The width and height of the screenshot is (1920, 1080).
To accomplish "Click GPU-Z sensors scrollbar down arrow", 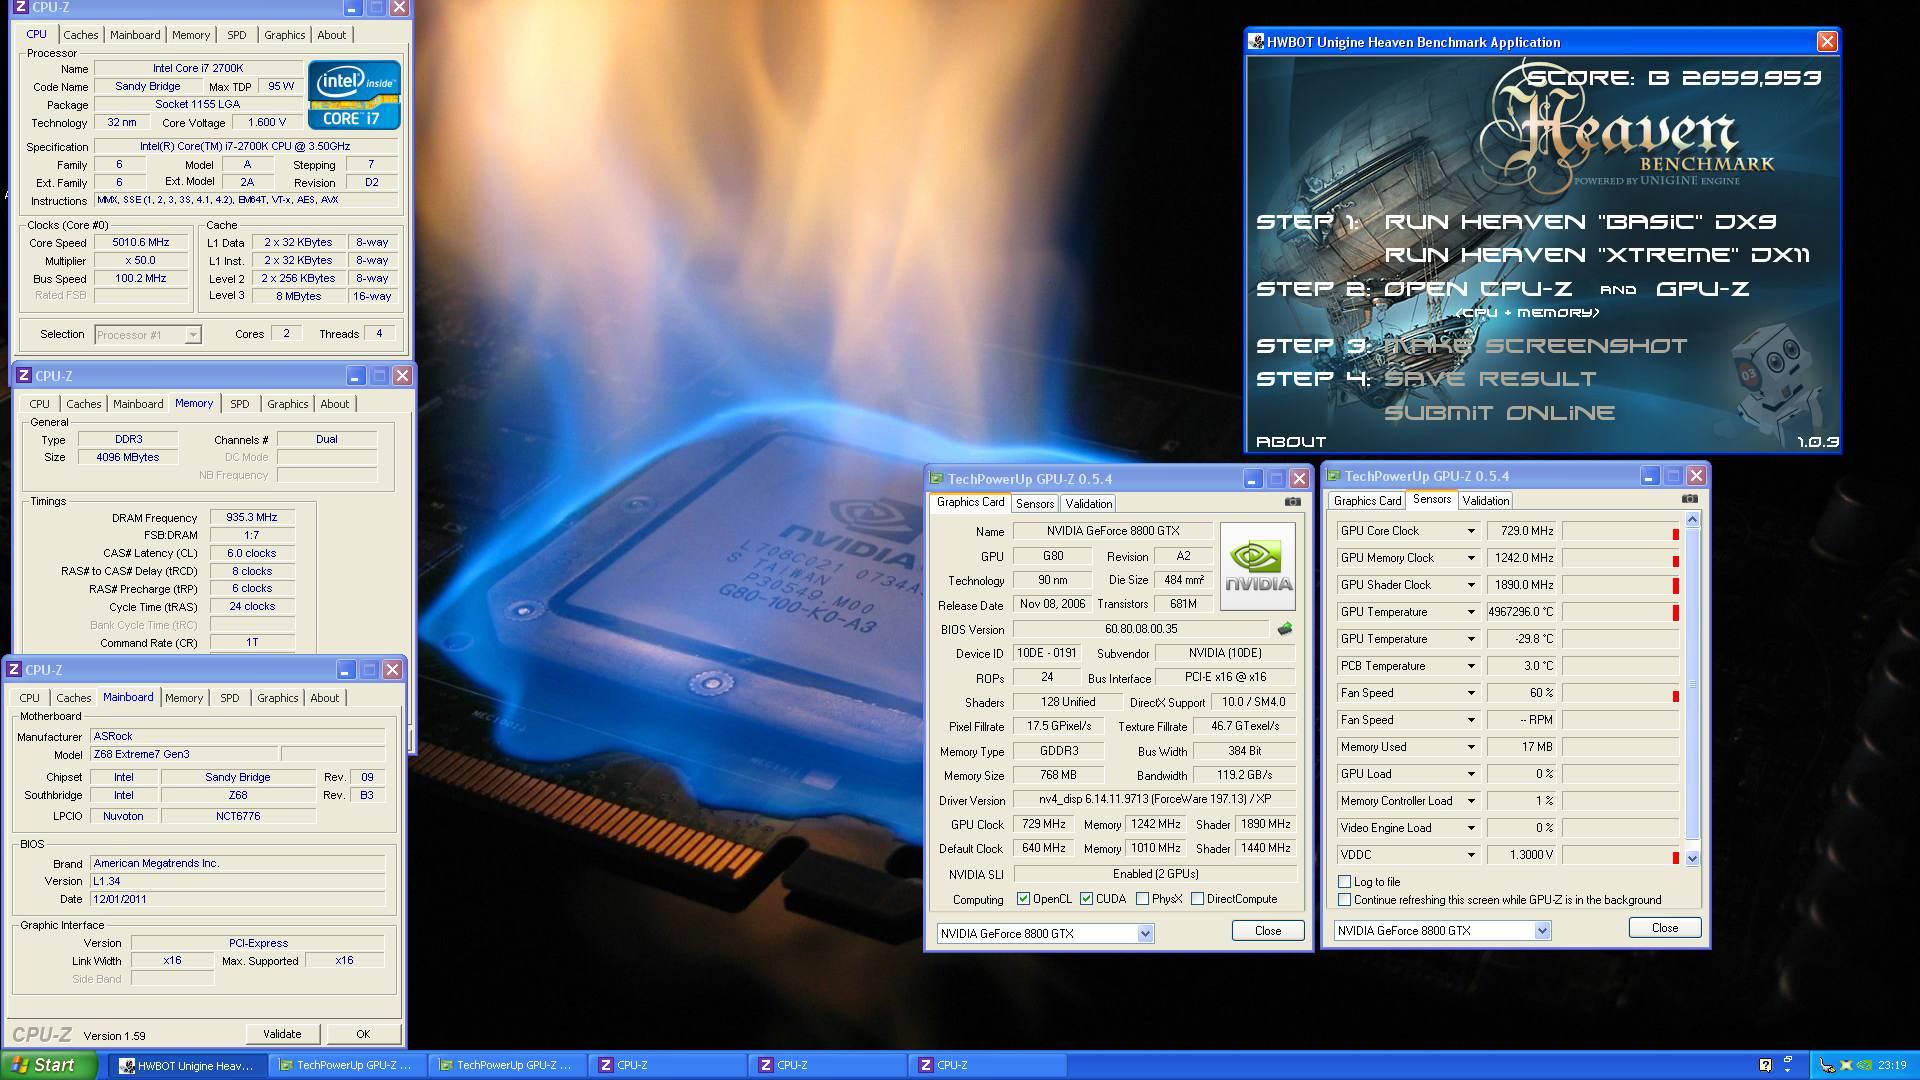I will click(x=1692, y=858).
